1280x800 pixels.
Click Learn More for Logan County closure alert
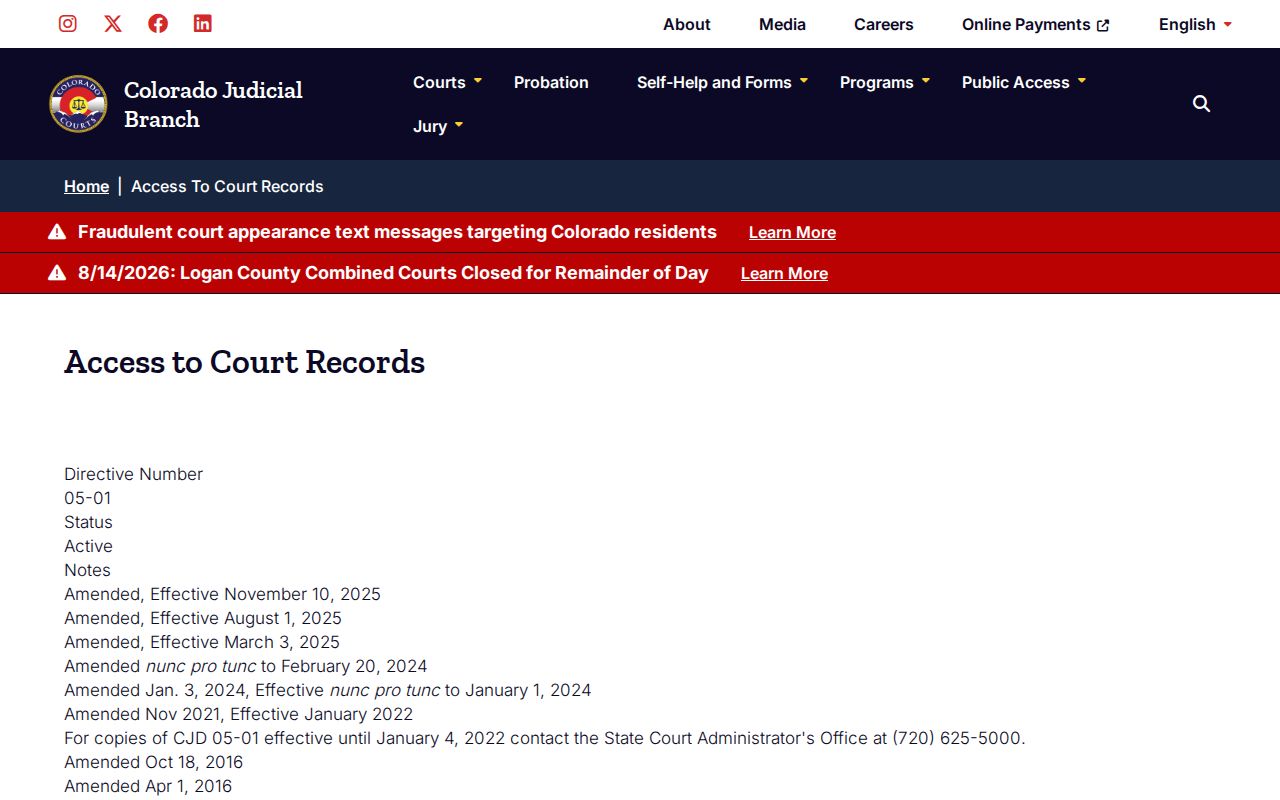784,273
